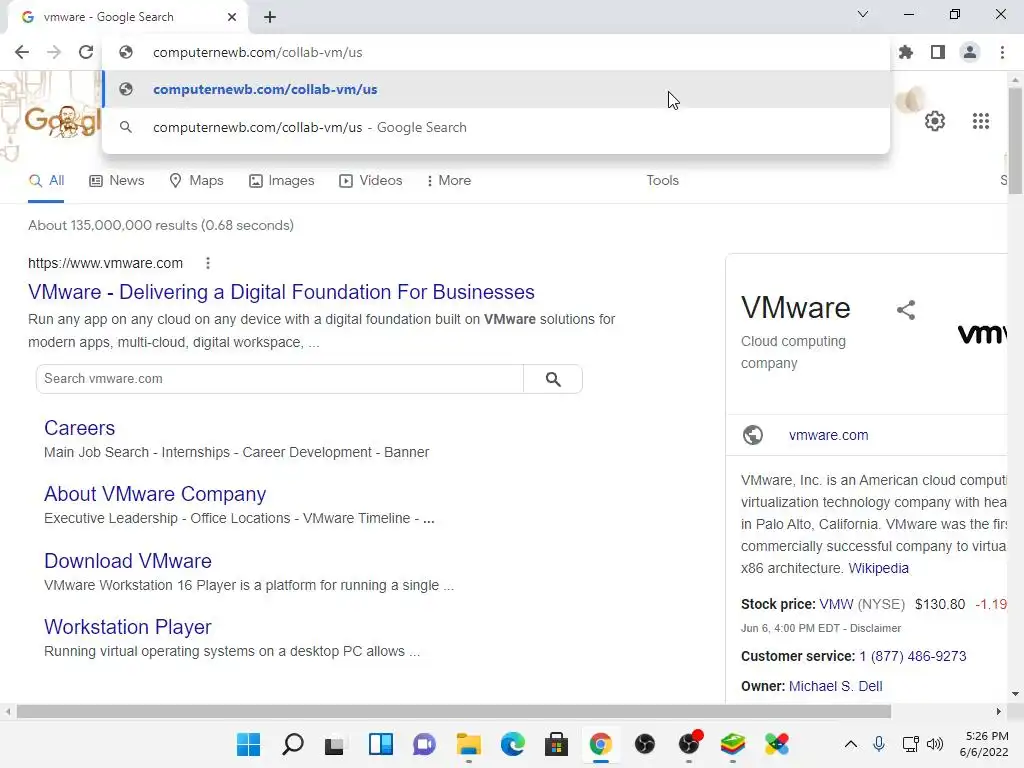Click the horizontal scrollbar thumb
The image size is (1024, 768).
click(x=454, y=711)
